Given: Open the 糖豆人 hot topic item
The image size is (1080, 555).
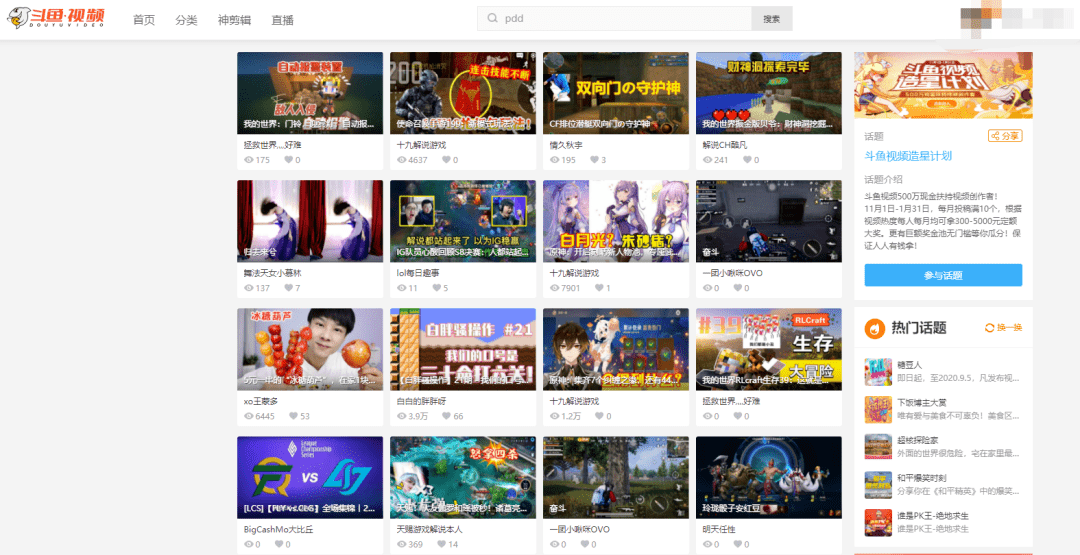Looking at the screenshot, I should pos(942,371).
